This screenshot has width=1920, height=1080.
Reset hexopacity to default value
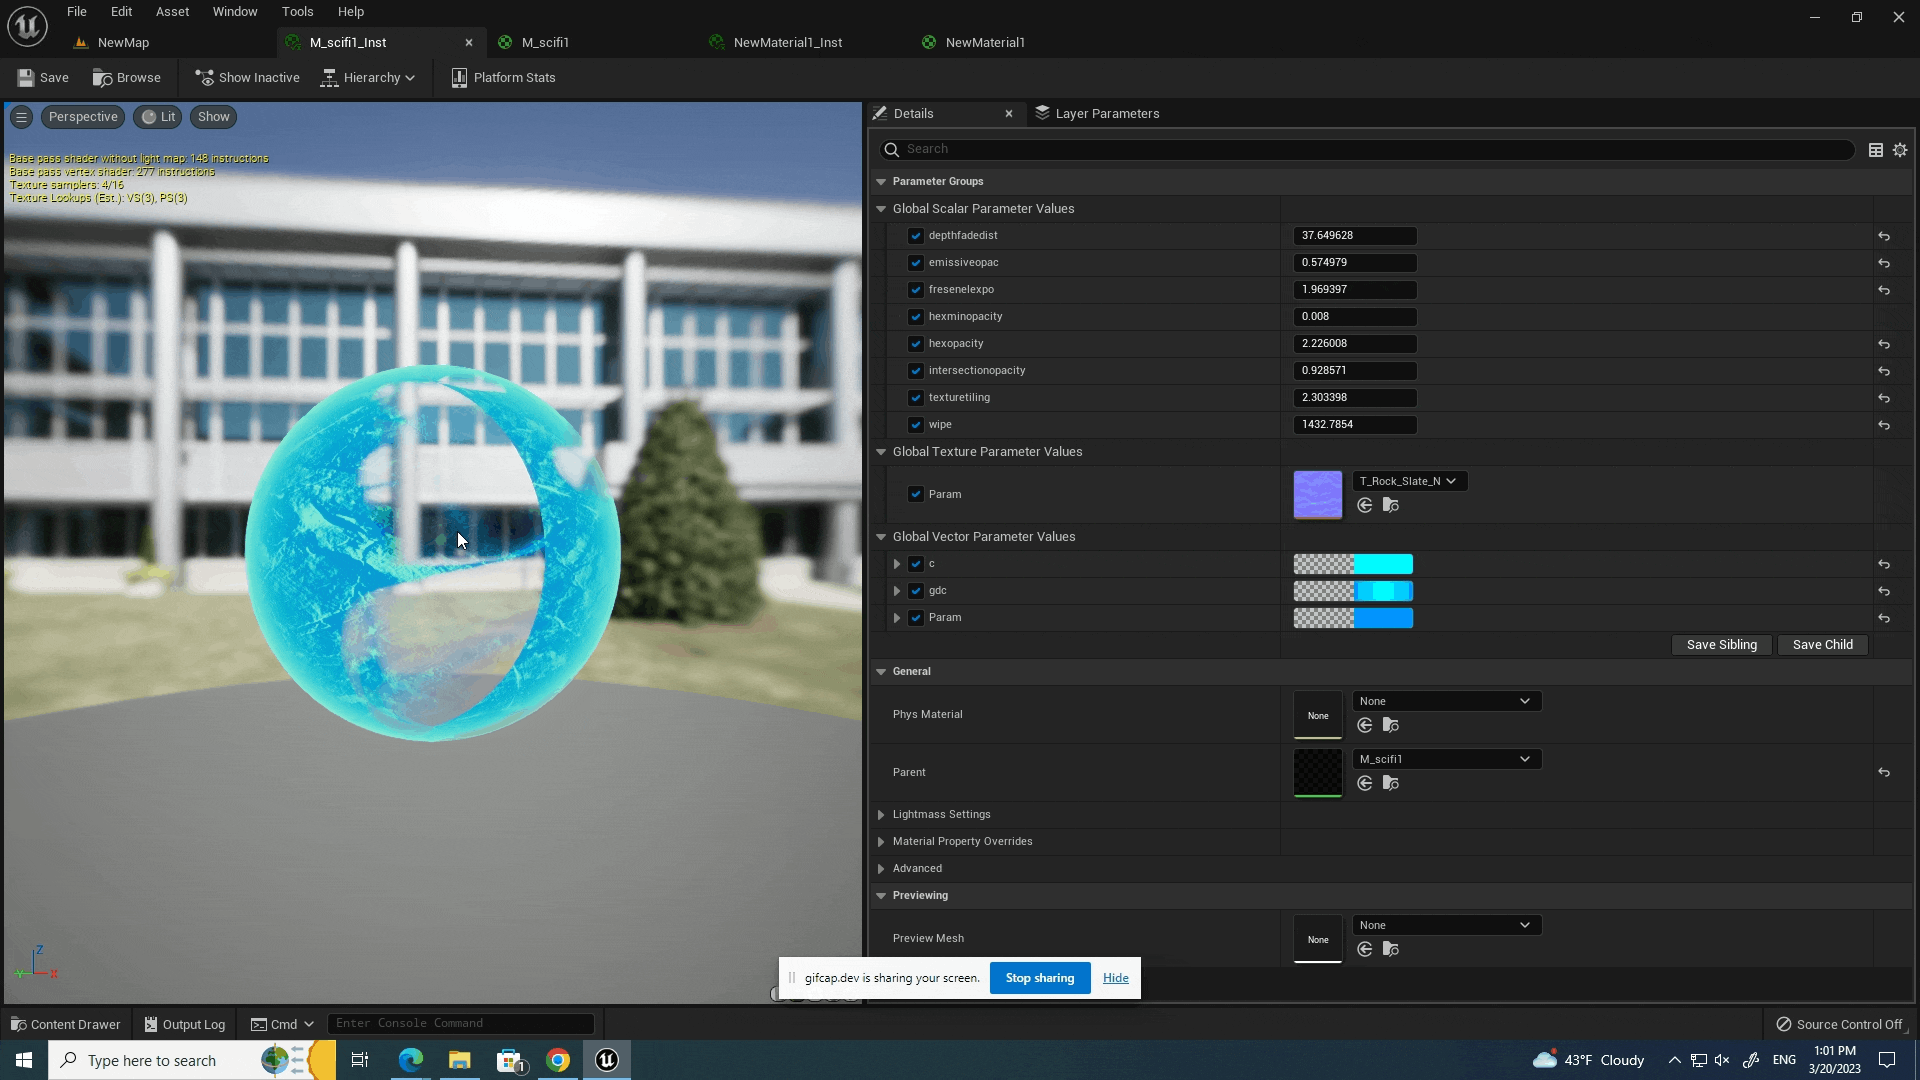(1884, 344)
